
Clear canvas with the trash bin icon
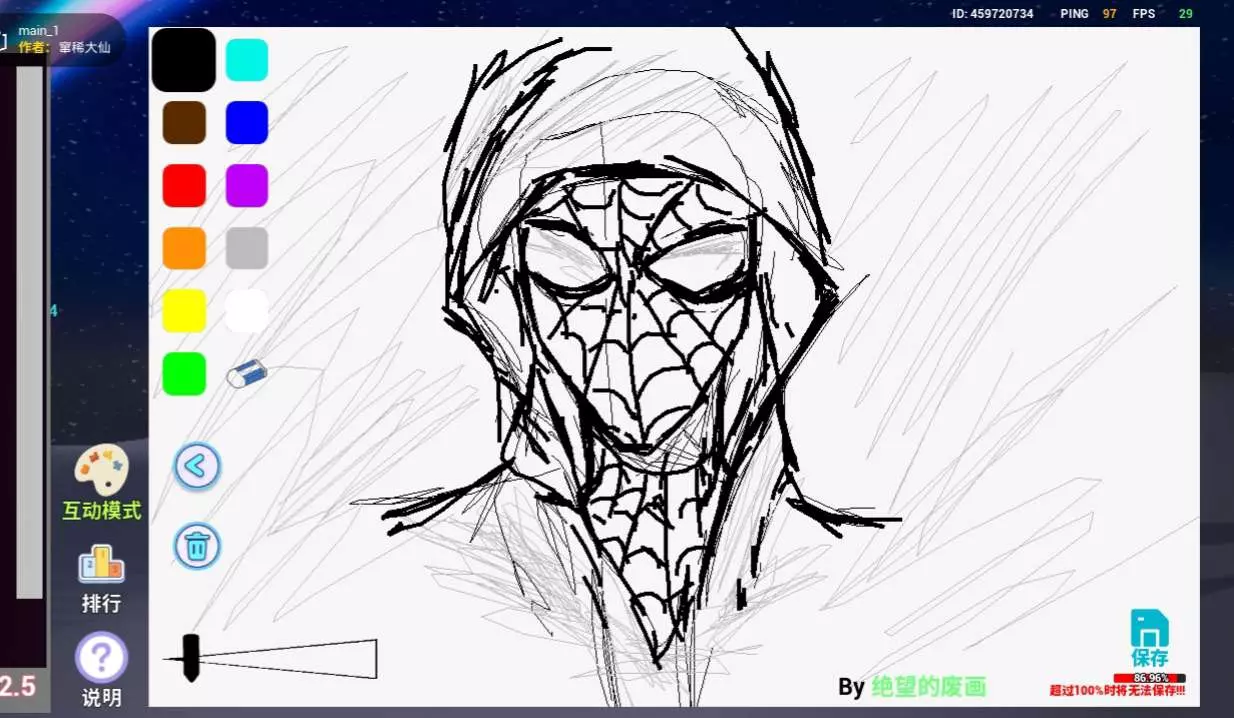point(197,546)
